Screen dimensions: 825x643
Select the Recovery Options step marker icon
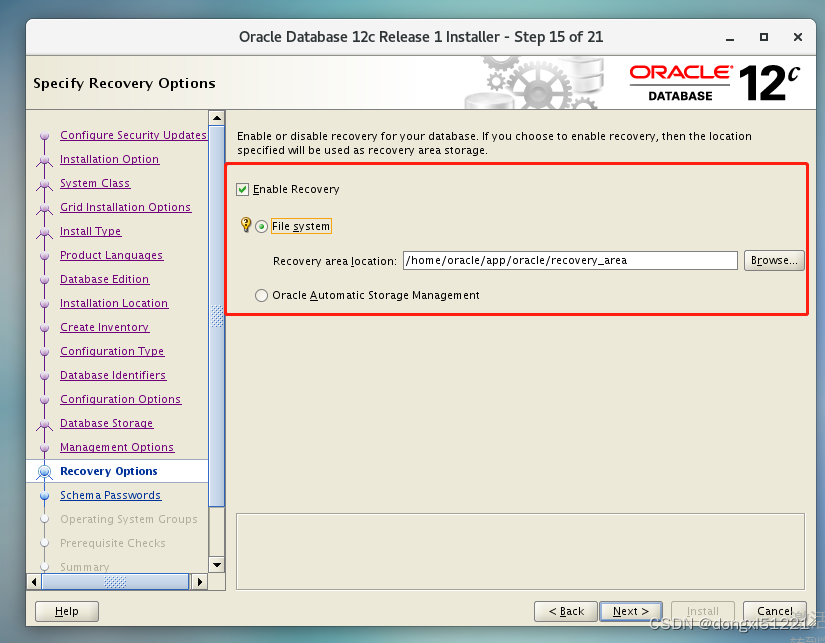point(44,471)
